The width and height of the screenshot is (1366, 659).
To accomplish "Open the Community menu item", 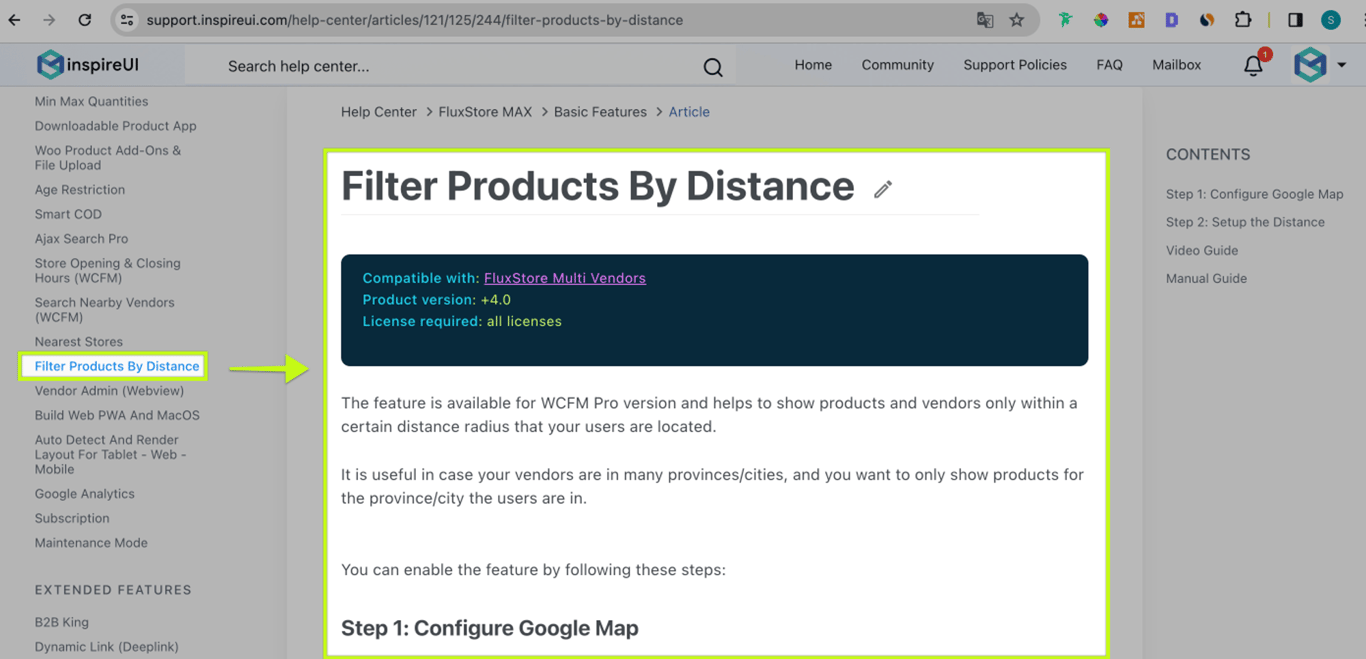I will (898, 65).
